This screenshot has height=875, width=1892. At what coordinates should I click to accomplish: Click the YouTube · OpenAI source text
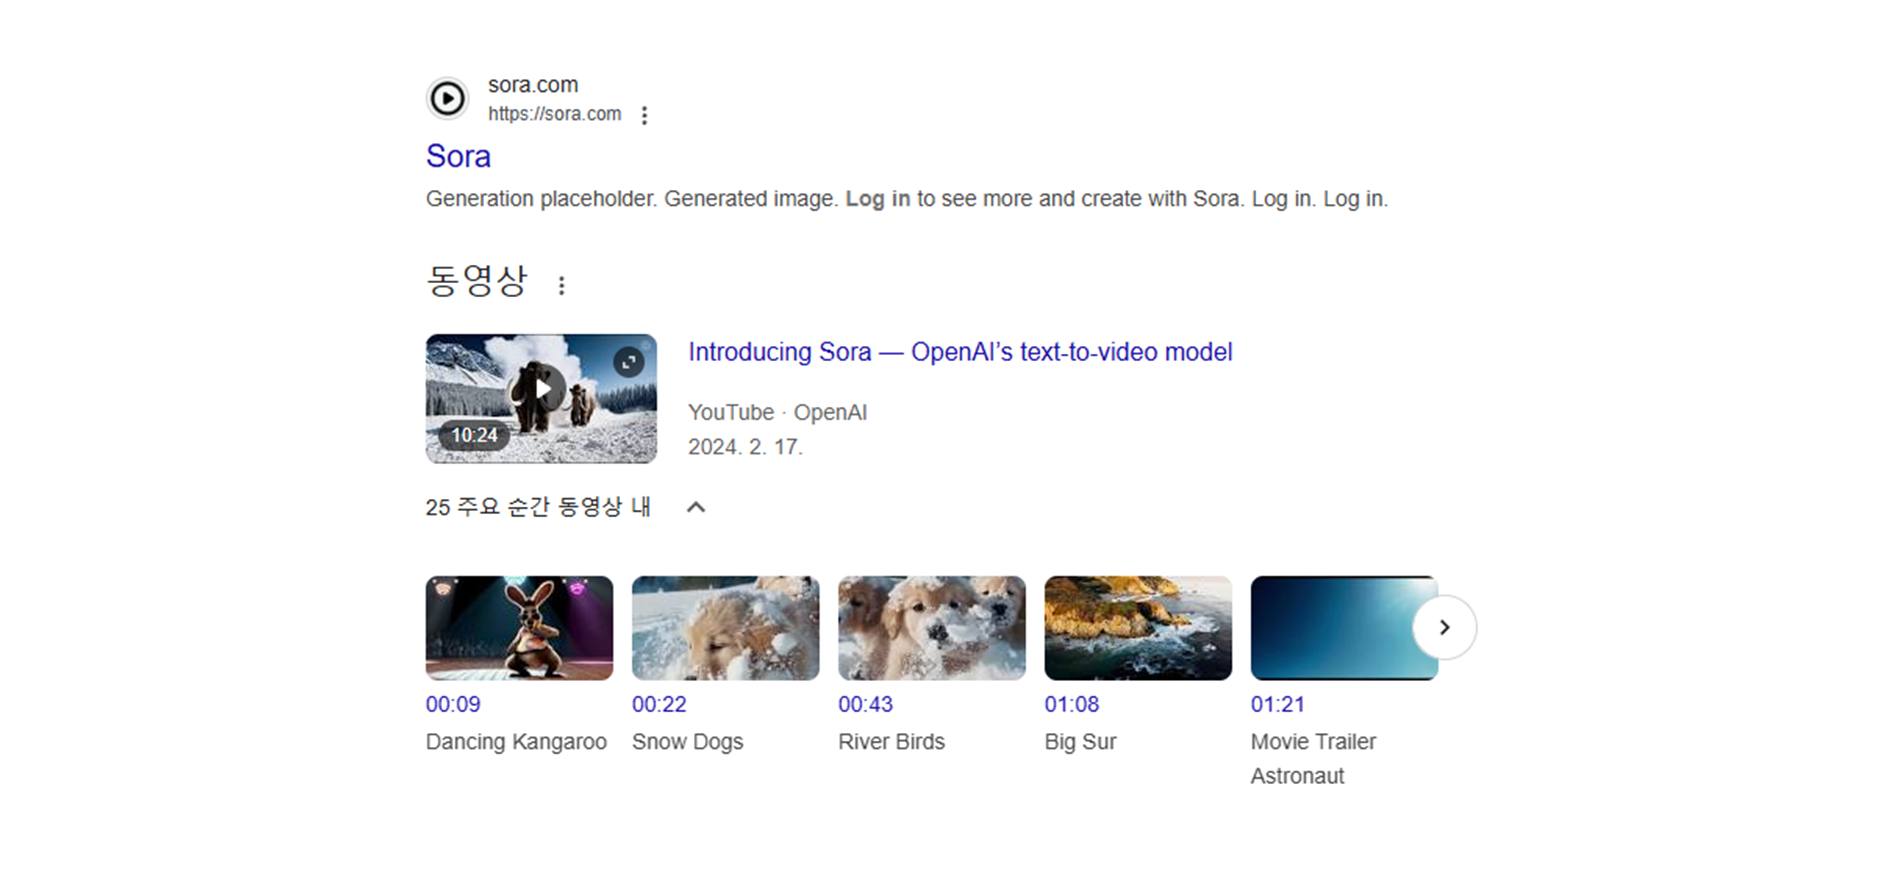point(777,412)
